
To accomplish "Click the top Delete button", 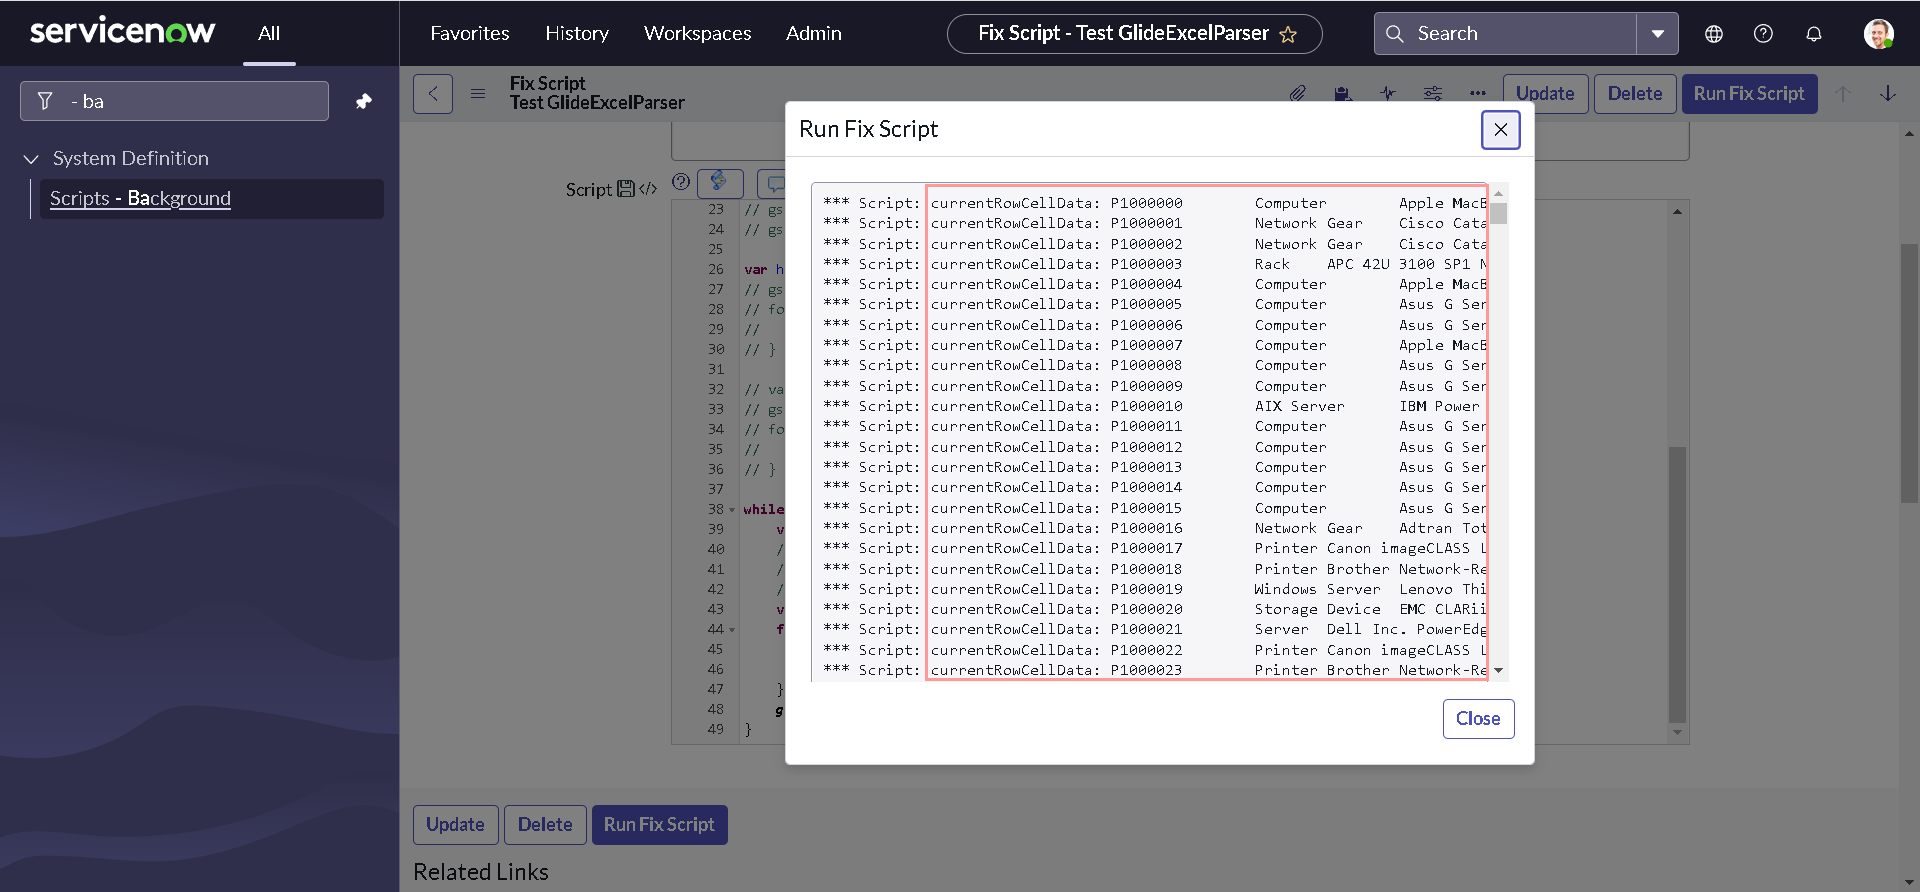I will point(1635,94).
